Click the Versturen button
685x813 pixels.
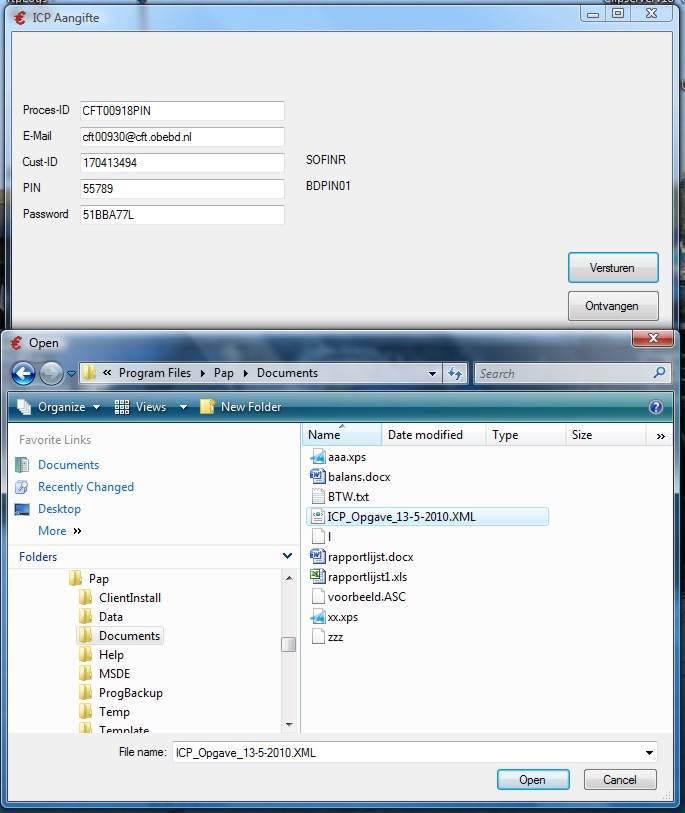[613, 268]
